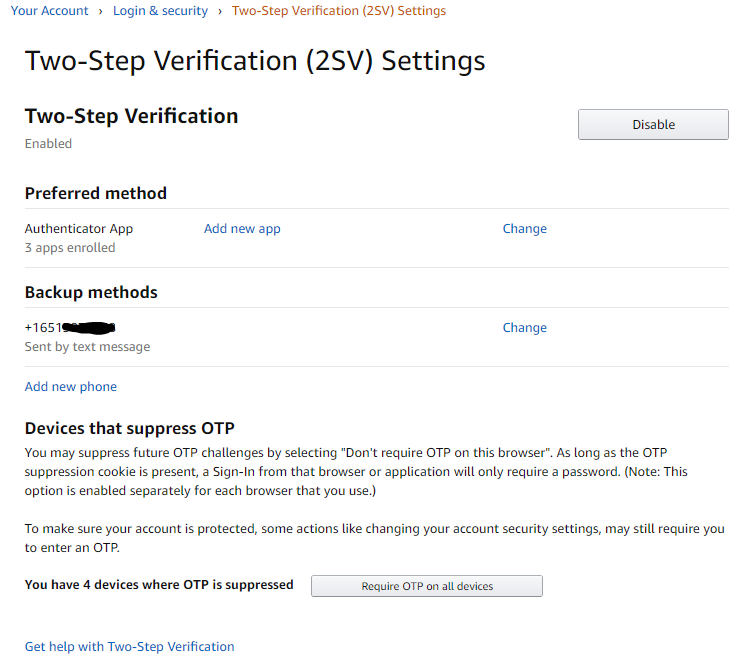Screen dimensions: 740x658
Task: Disable Two-Step Verification
Action: click(653, 125)
